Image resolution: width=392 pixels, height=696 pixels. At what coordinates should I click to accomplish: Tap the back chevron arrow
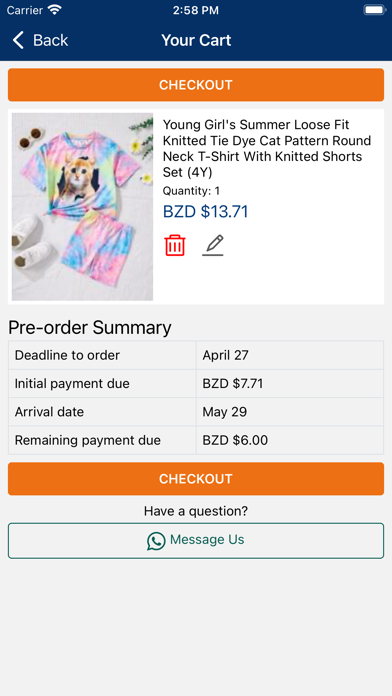(x=18, y=40)
